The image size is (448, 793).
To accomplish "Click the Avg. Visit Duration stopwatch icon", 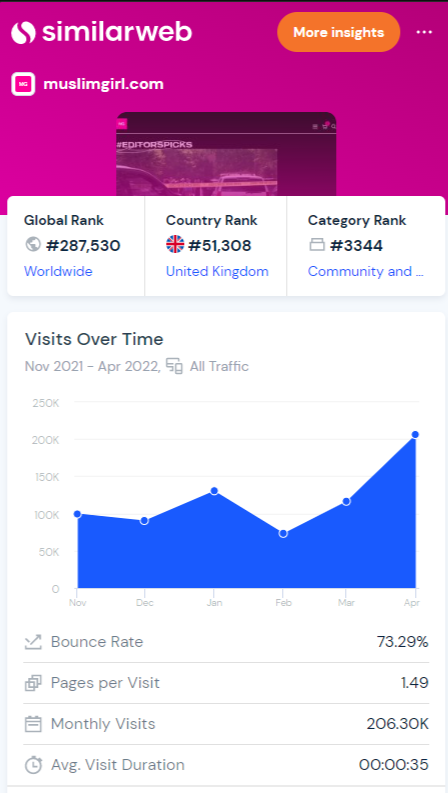I will click(33, 765).
